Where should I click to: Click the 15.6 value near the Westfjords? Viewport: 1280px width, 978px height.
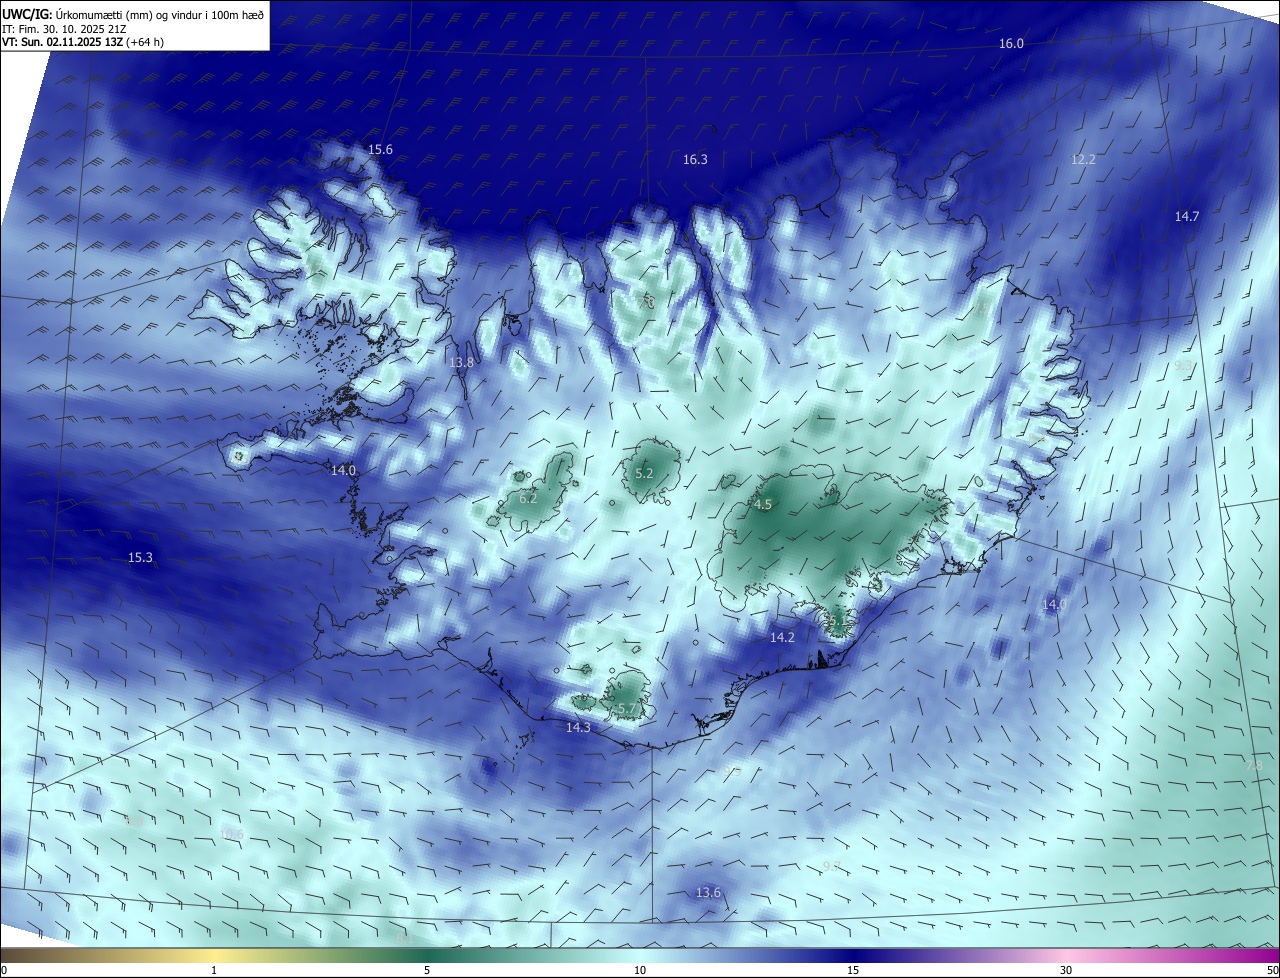pos(380,149)
